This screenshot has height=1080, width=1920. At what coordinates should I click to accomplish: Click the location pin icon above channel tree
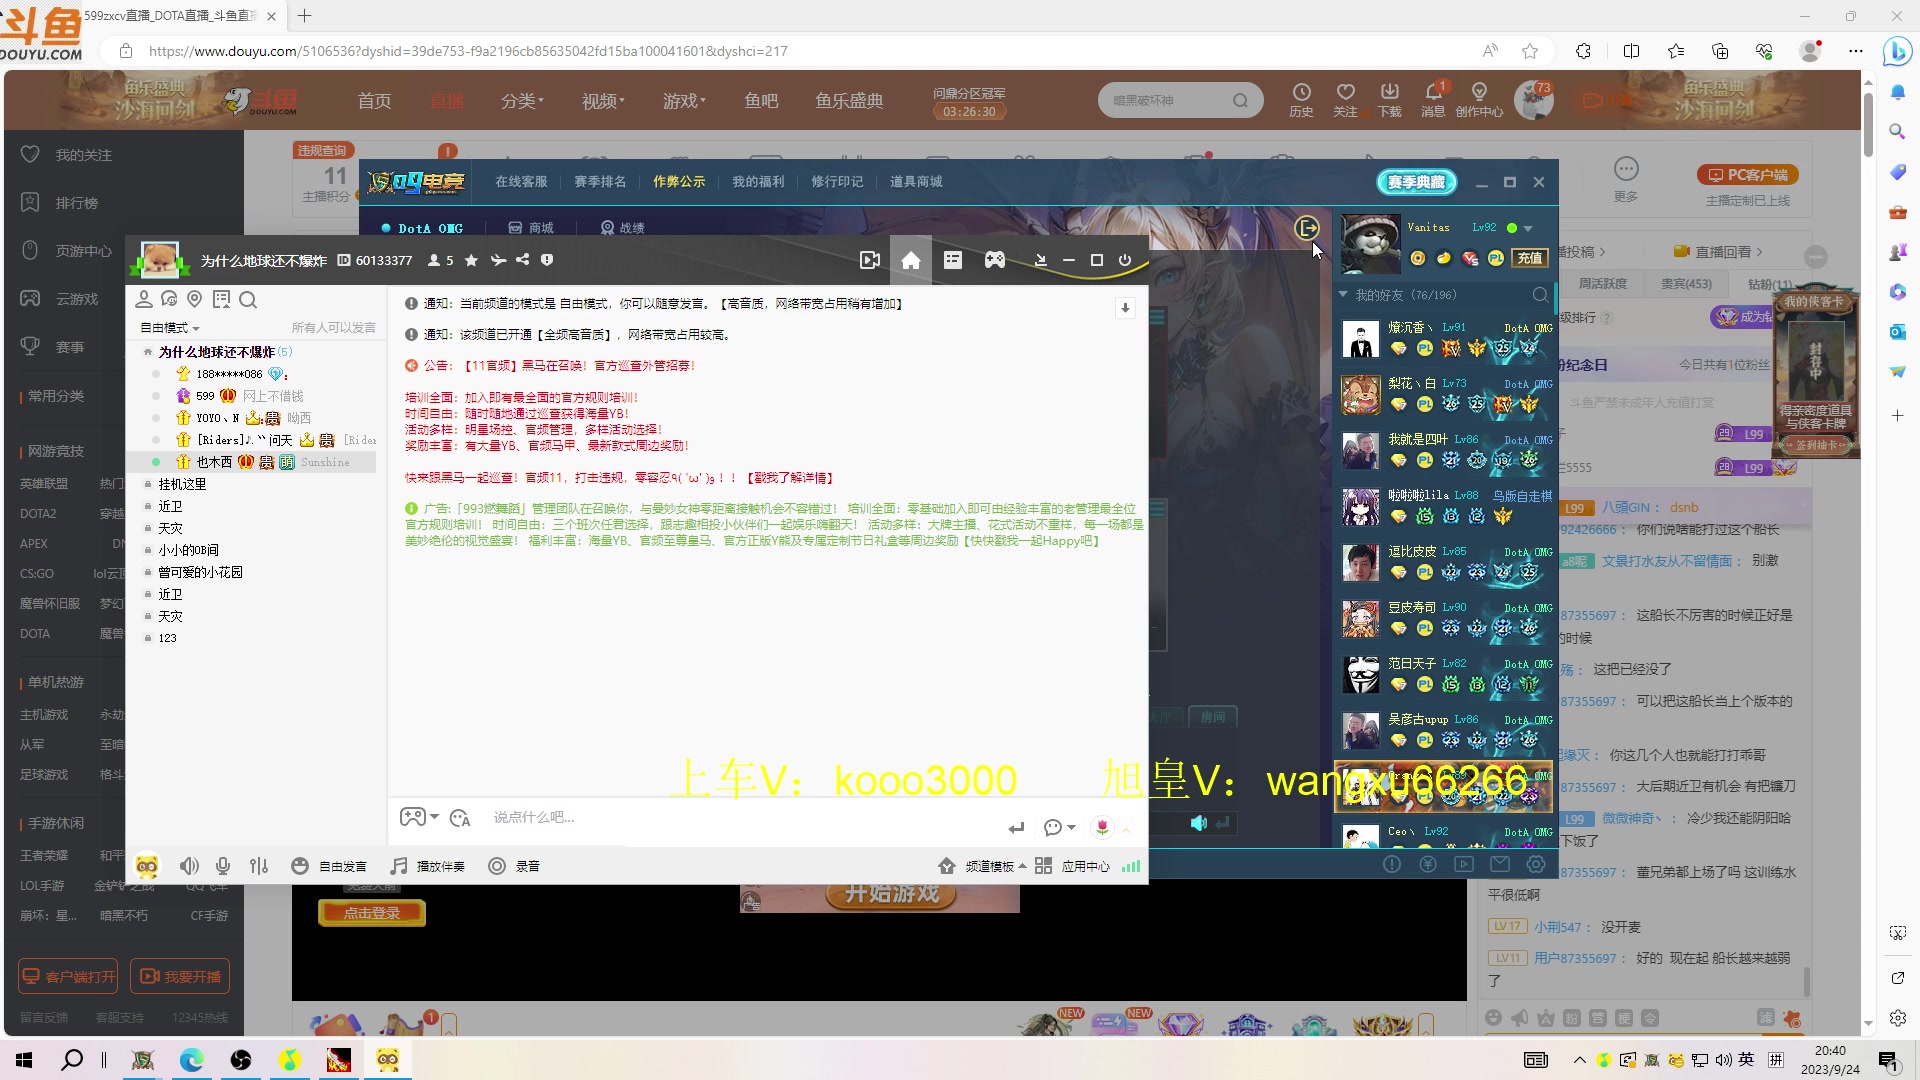point(195,299)
